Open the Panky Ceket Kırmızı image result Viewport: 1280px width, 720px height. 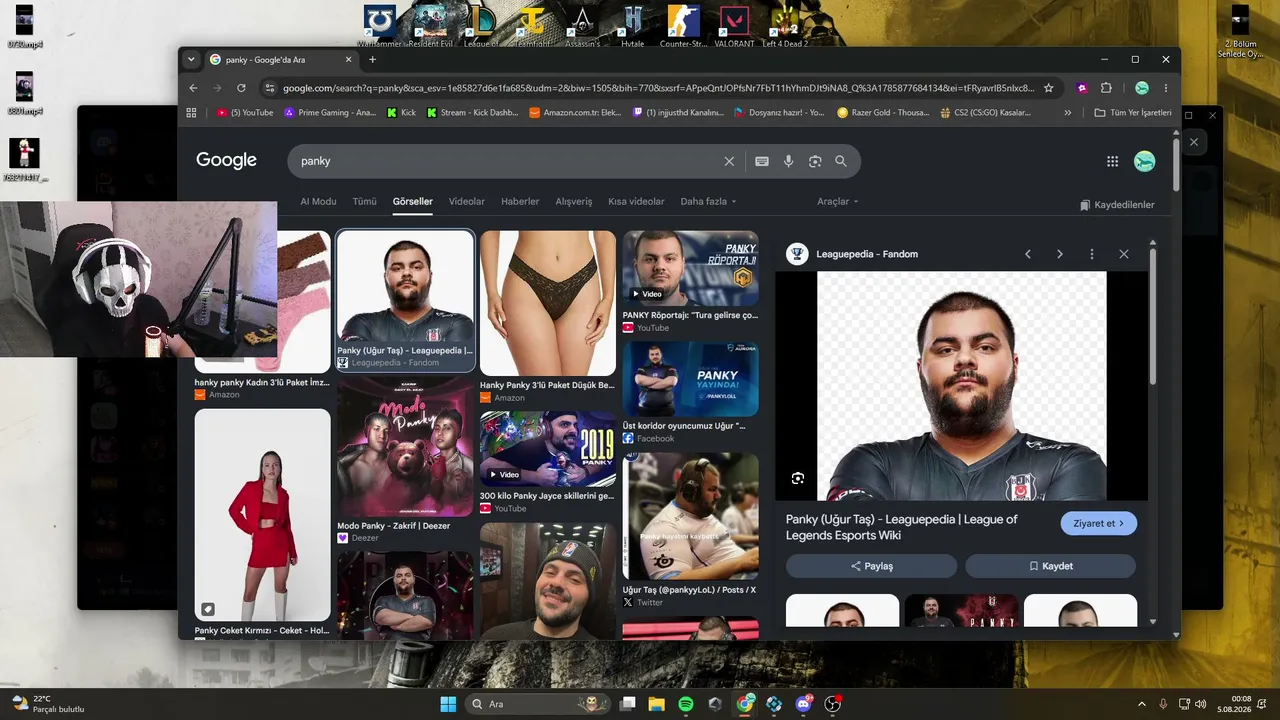pos(262,523)
